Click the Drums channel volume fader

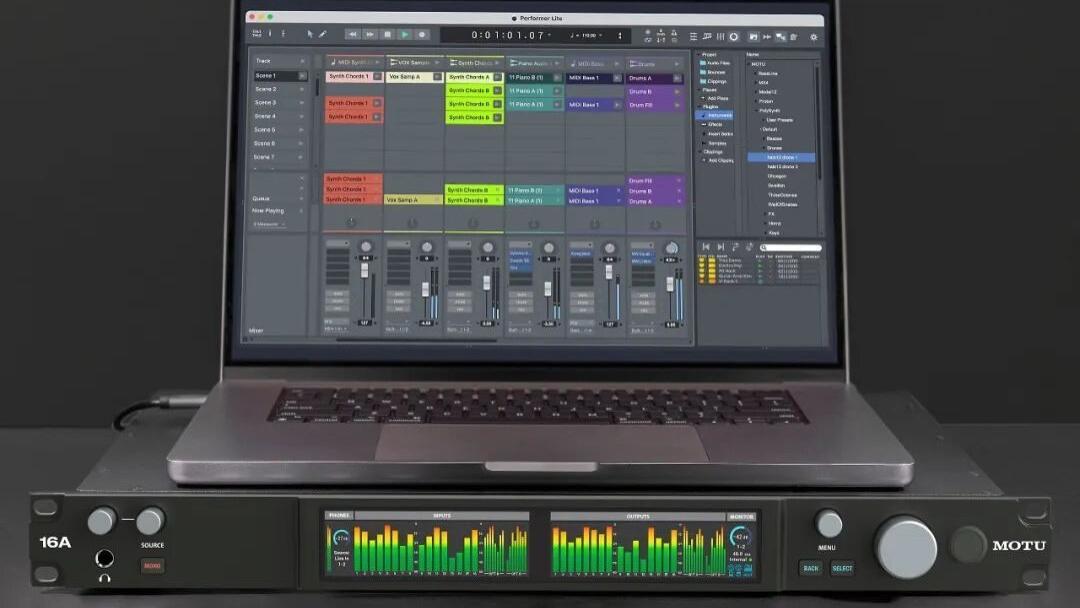[x=669, y=284]
